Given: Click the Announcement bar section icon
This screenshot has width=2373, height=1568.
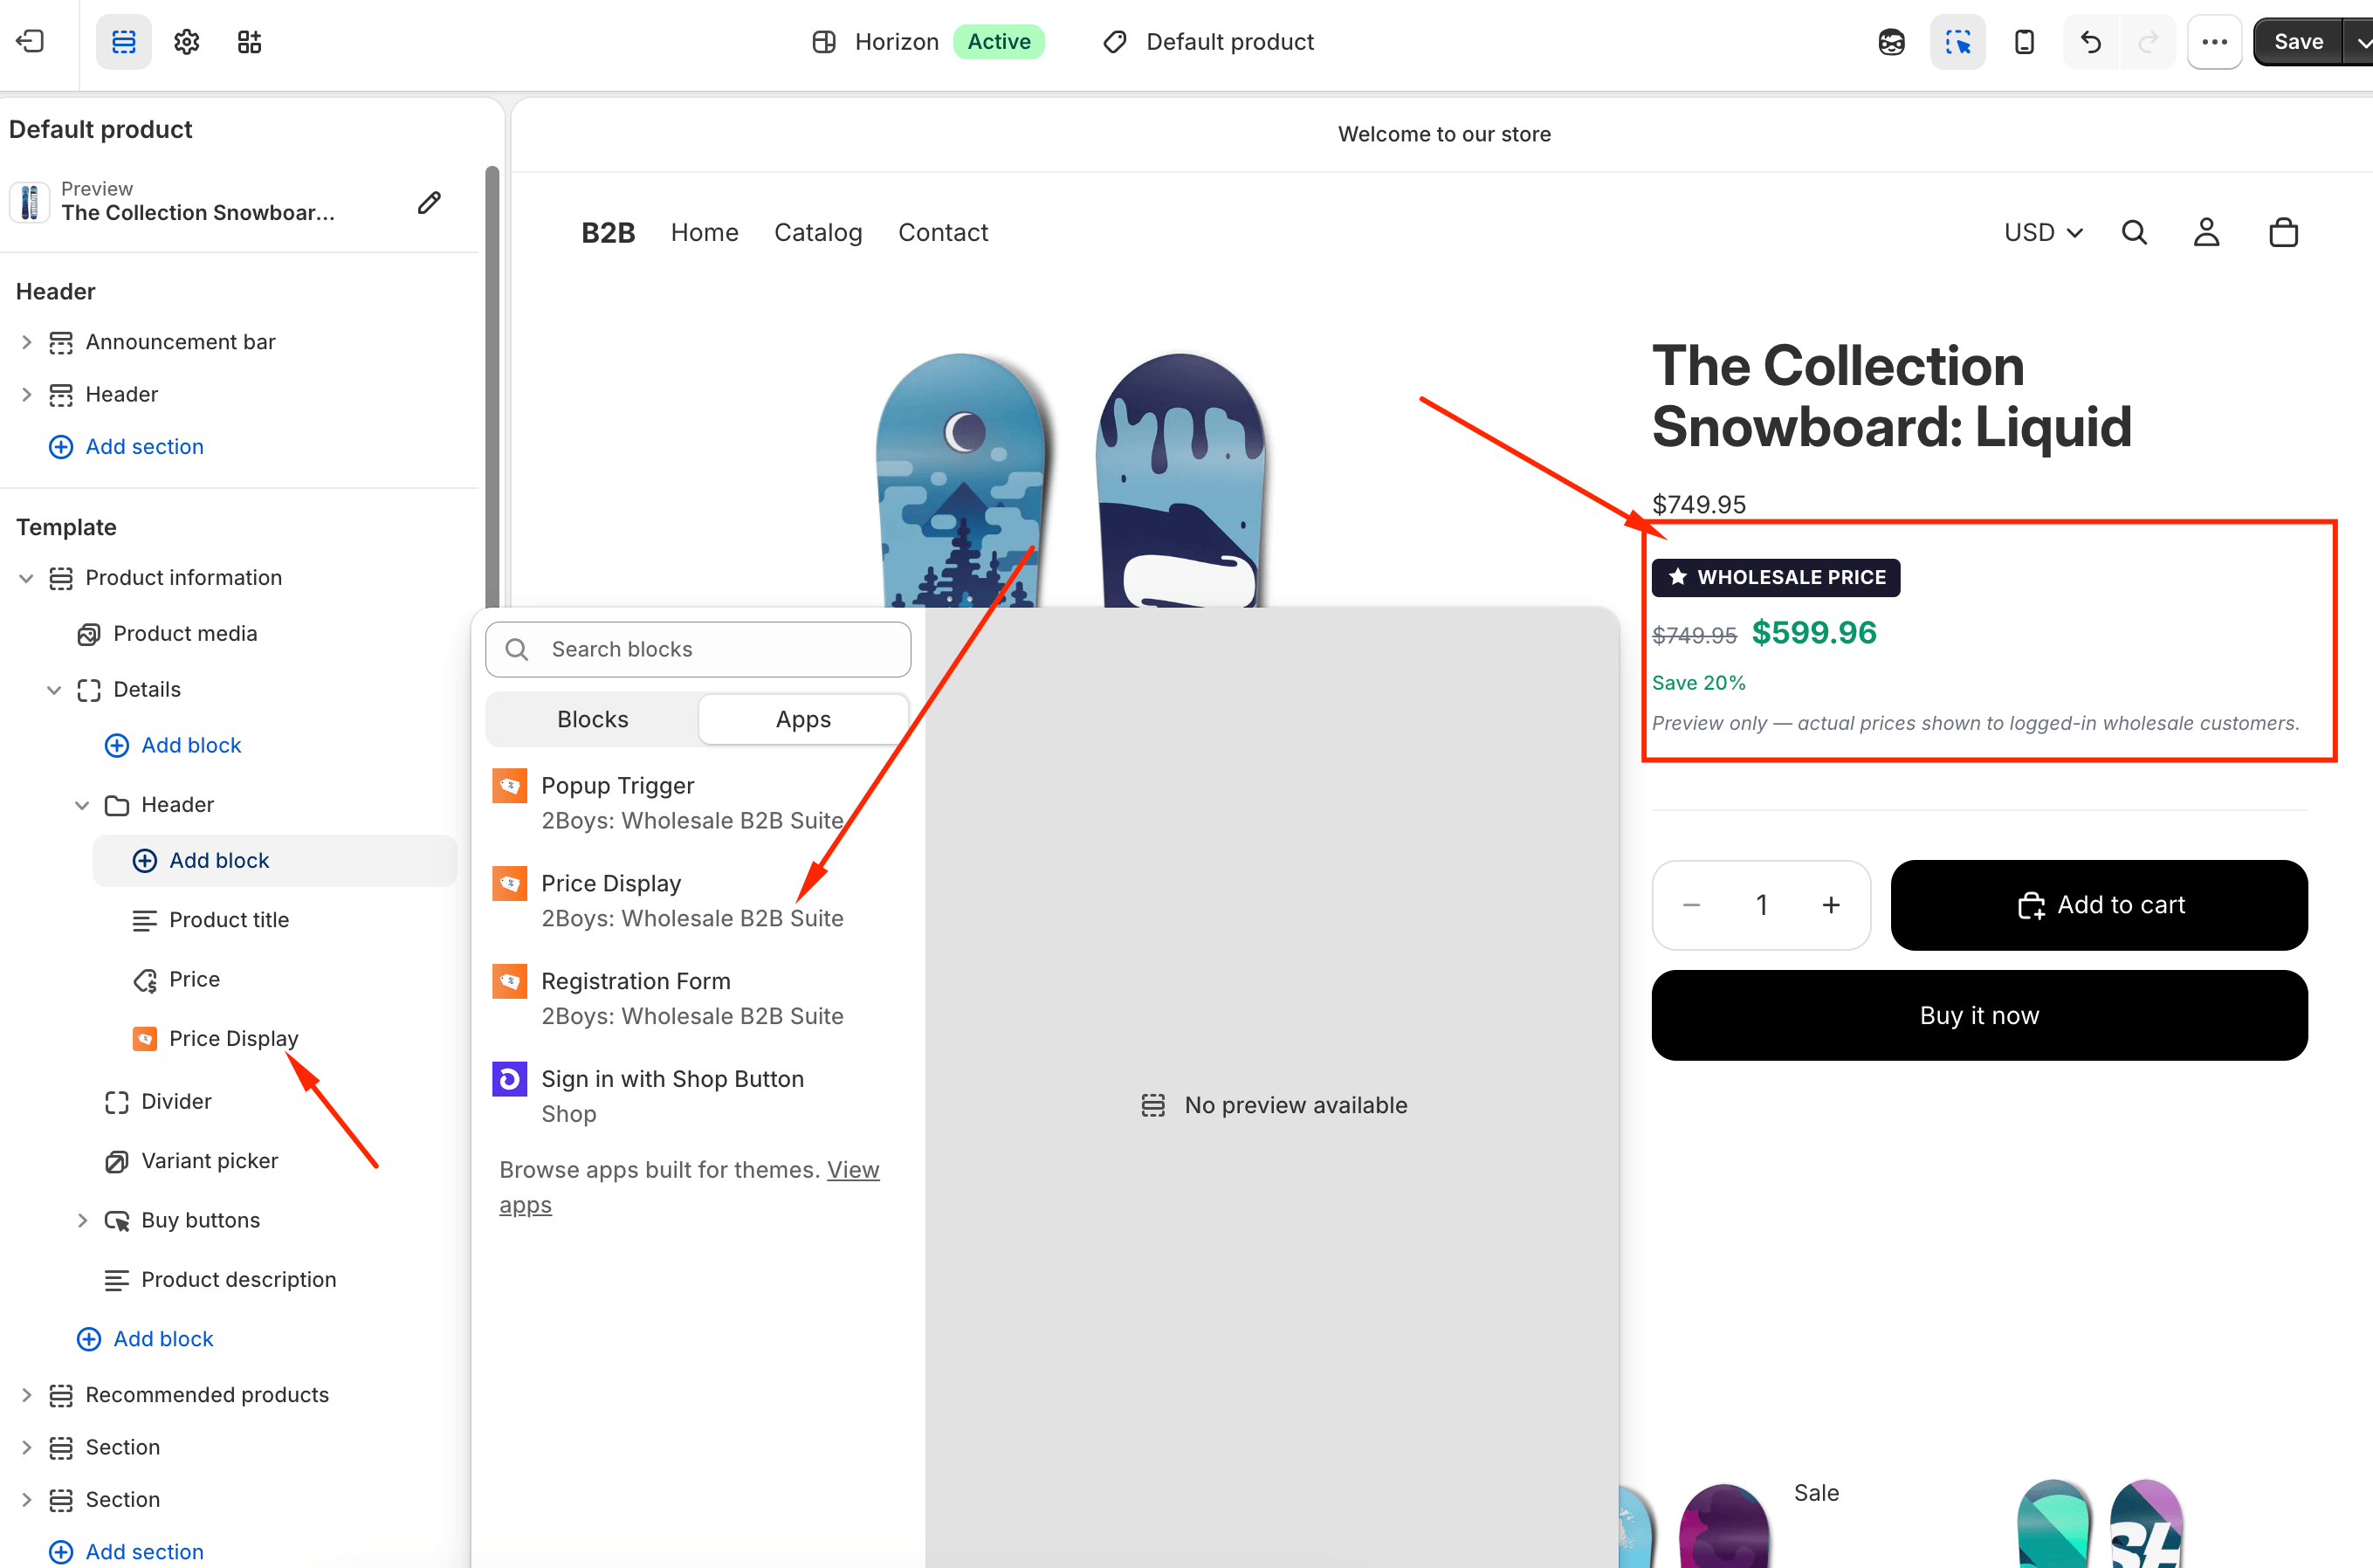Looking at the screenshot, I should pyautogui.click(x=61, y=342).
